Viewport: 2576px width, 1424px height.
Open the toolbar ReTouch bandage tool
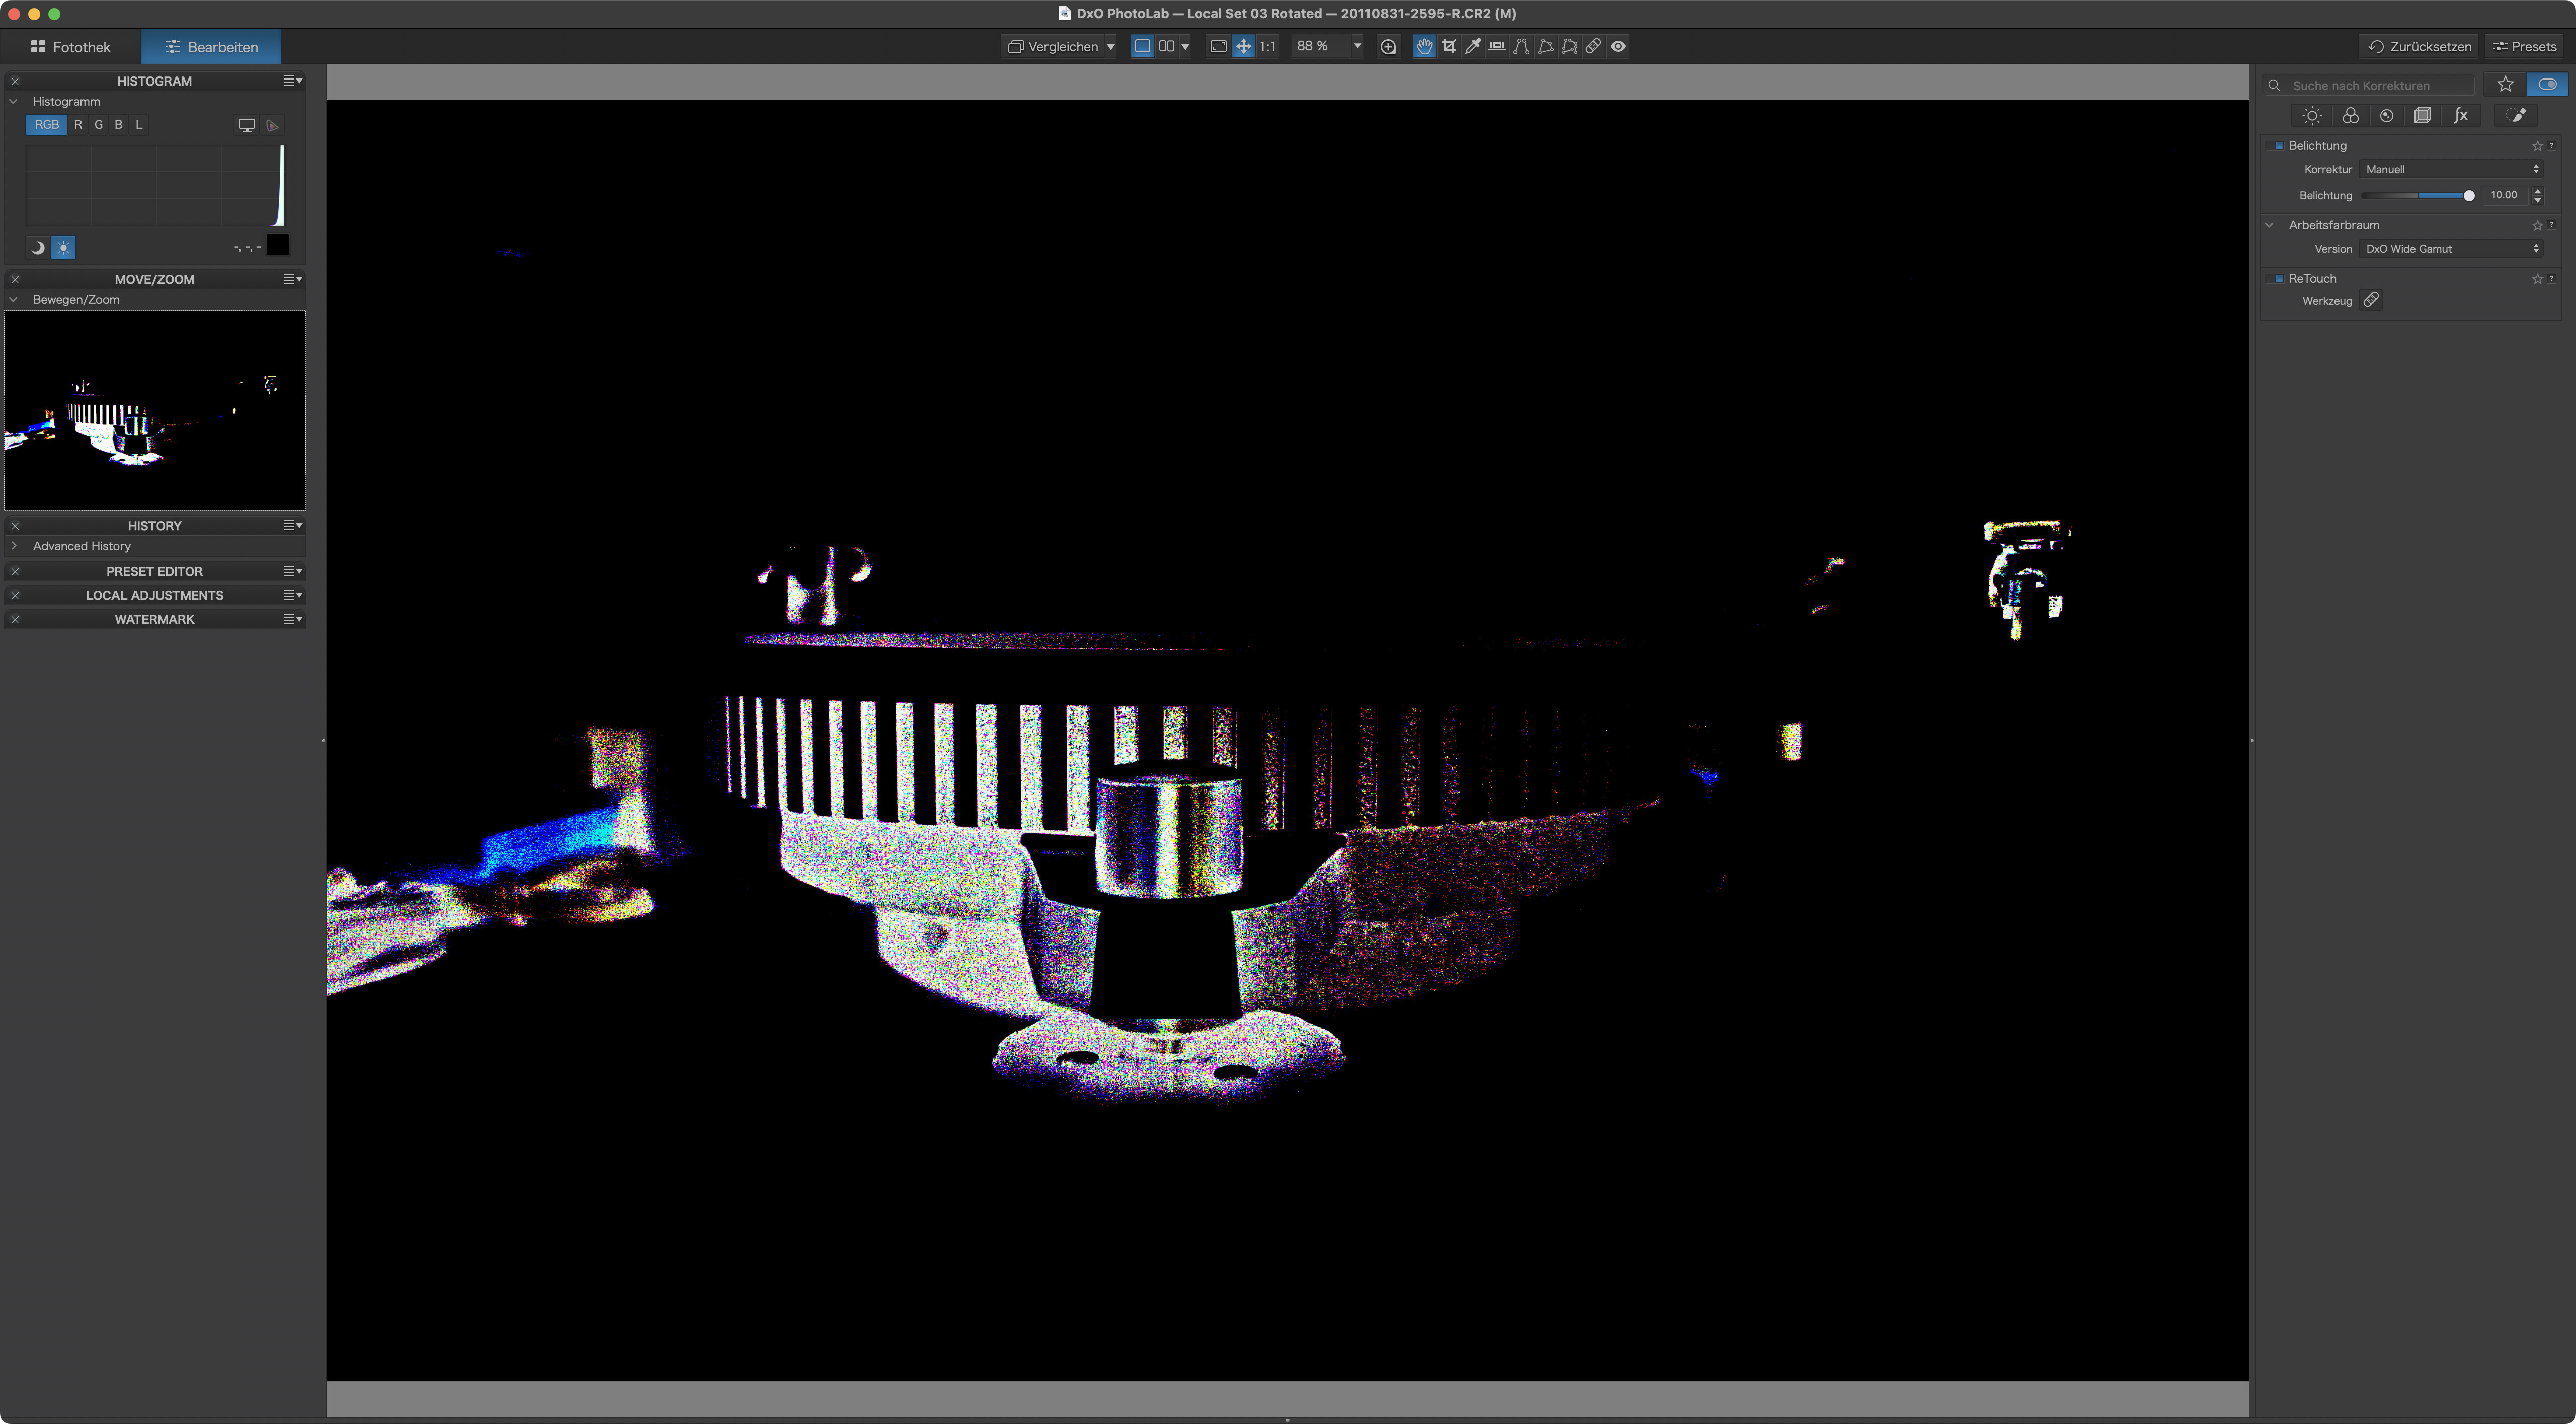[1593, 46]
